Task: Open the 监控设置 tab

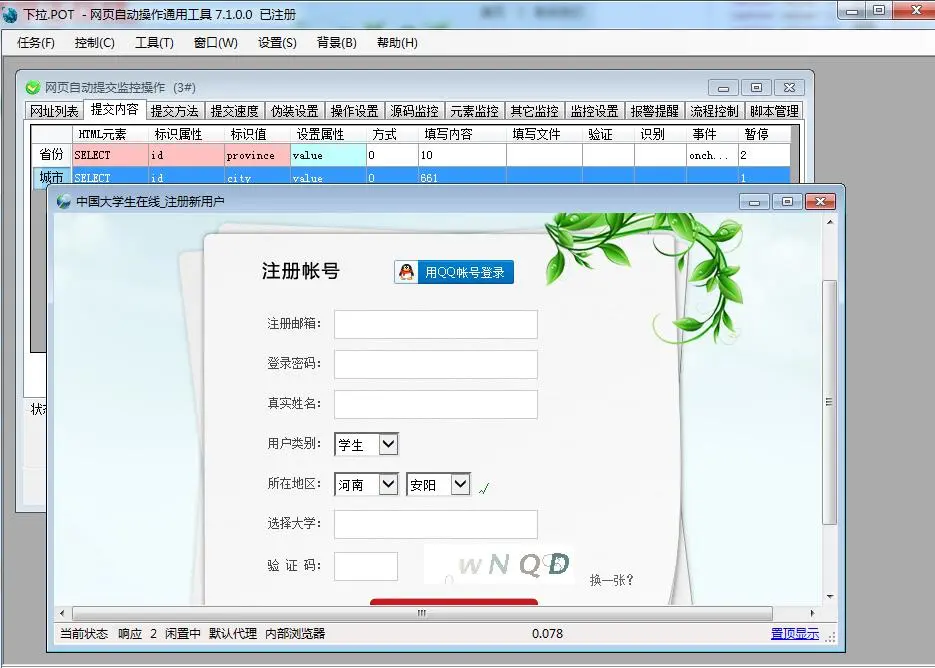Action: 595,111
